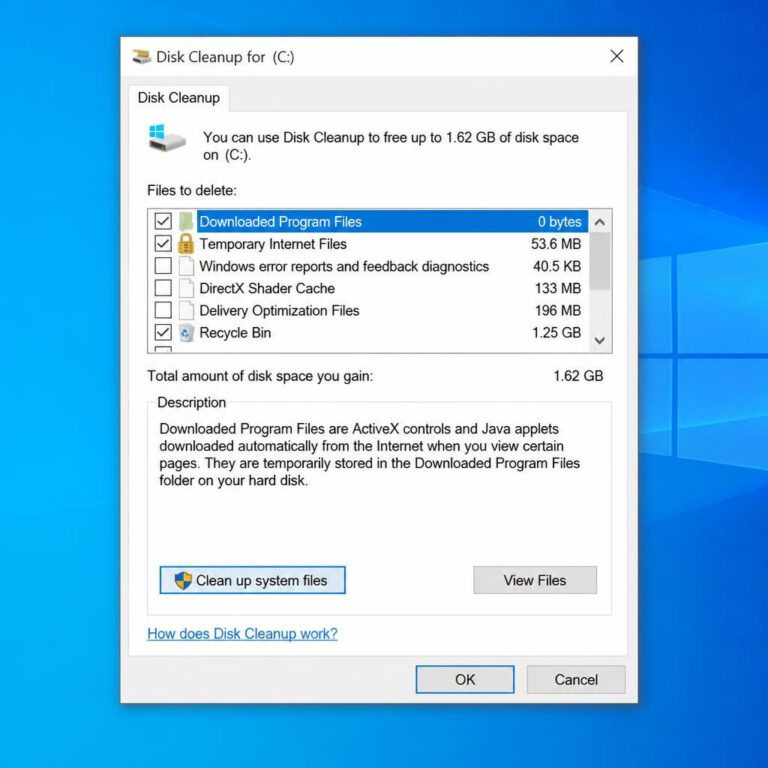Click the 133 MB size value
768x768 pixels.
coord(558,288)
